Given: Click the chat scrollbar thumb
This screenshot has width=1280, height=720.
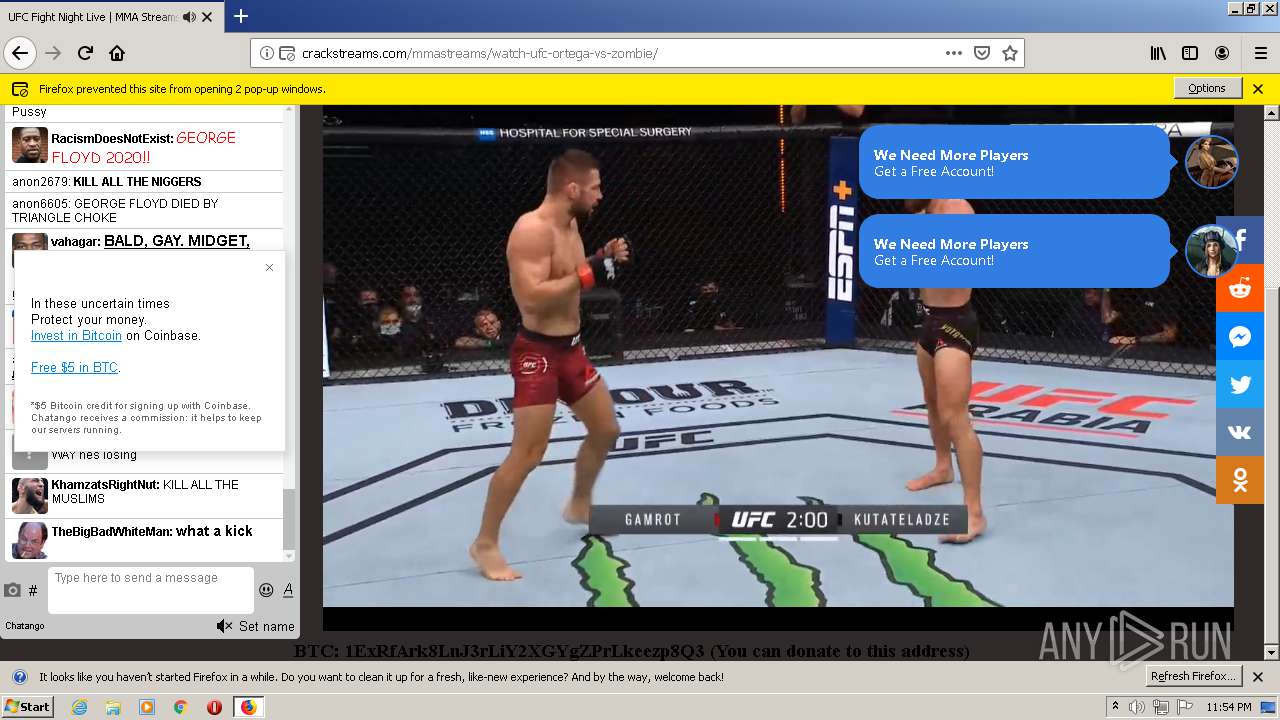Looking at the screenshot, I should (290, 518).
